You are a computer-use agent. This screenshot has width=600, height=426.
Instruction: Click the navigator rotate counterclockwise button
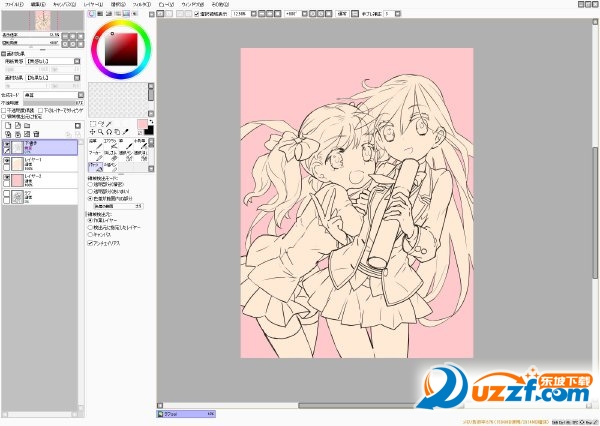[65, 44]
